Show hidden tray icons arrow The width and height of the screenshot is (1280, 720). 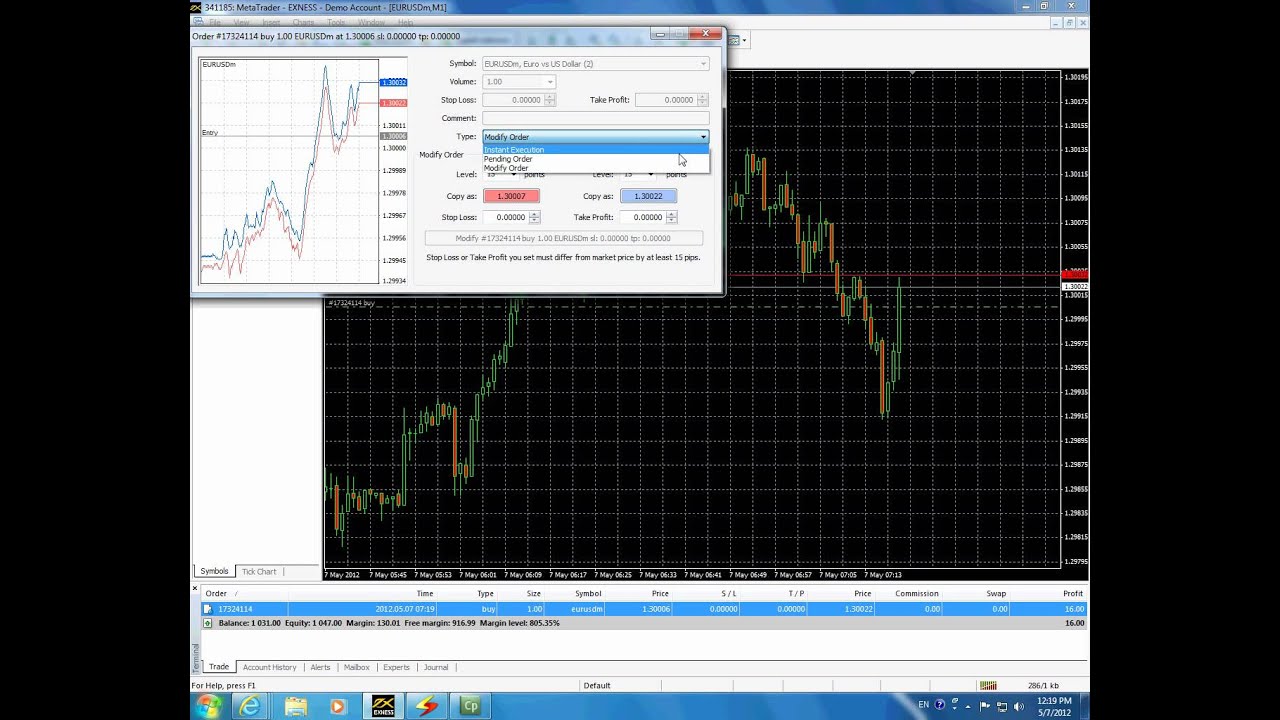968,706
